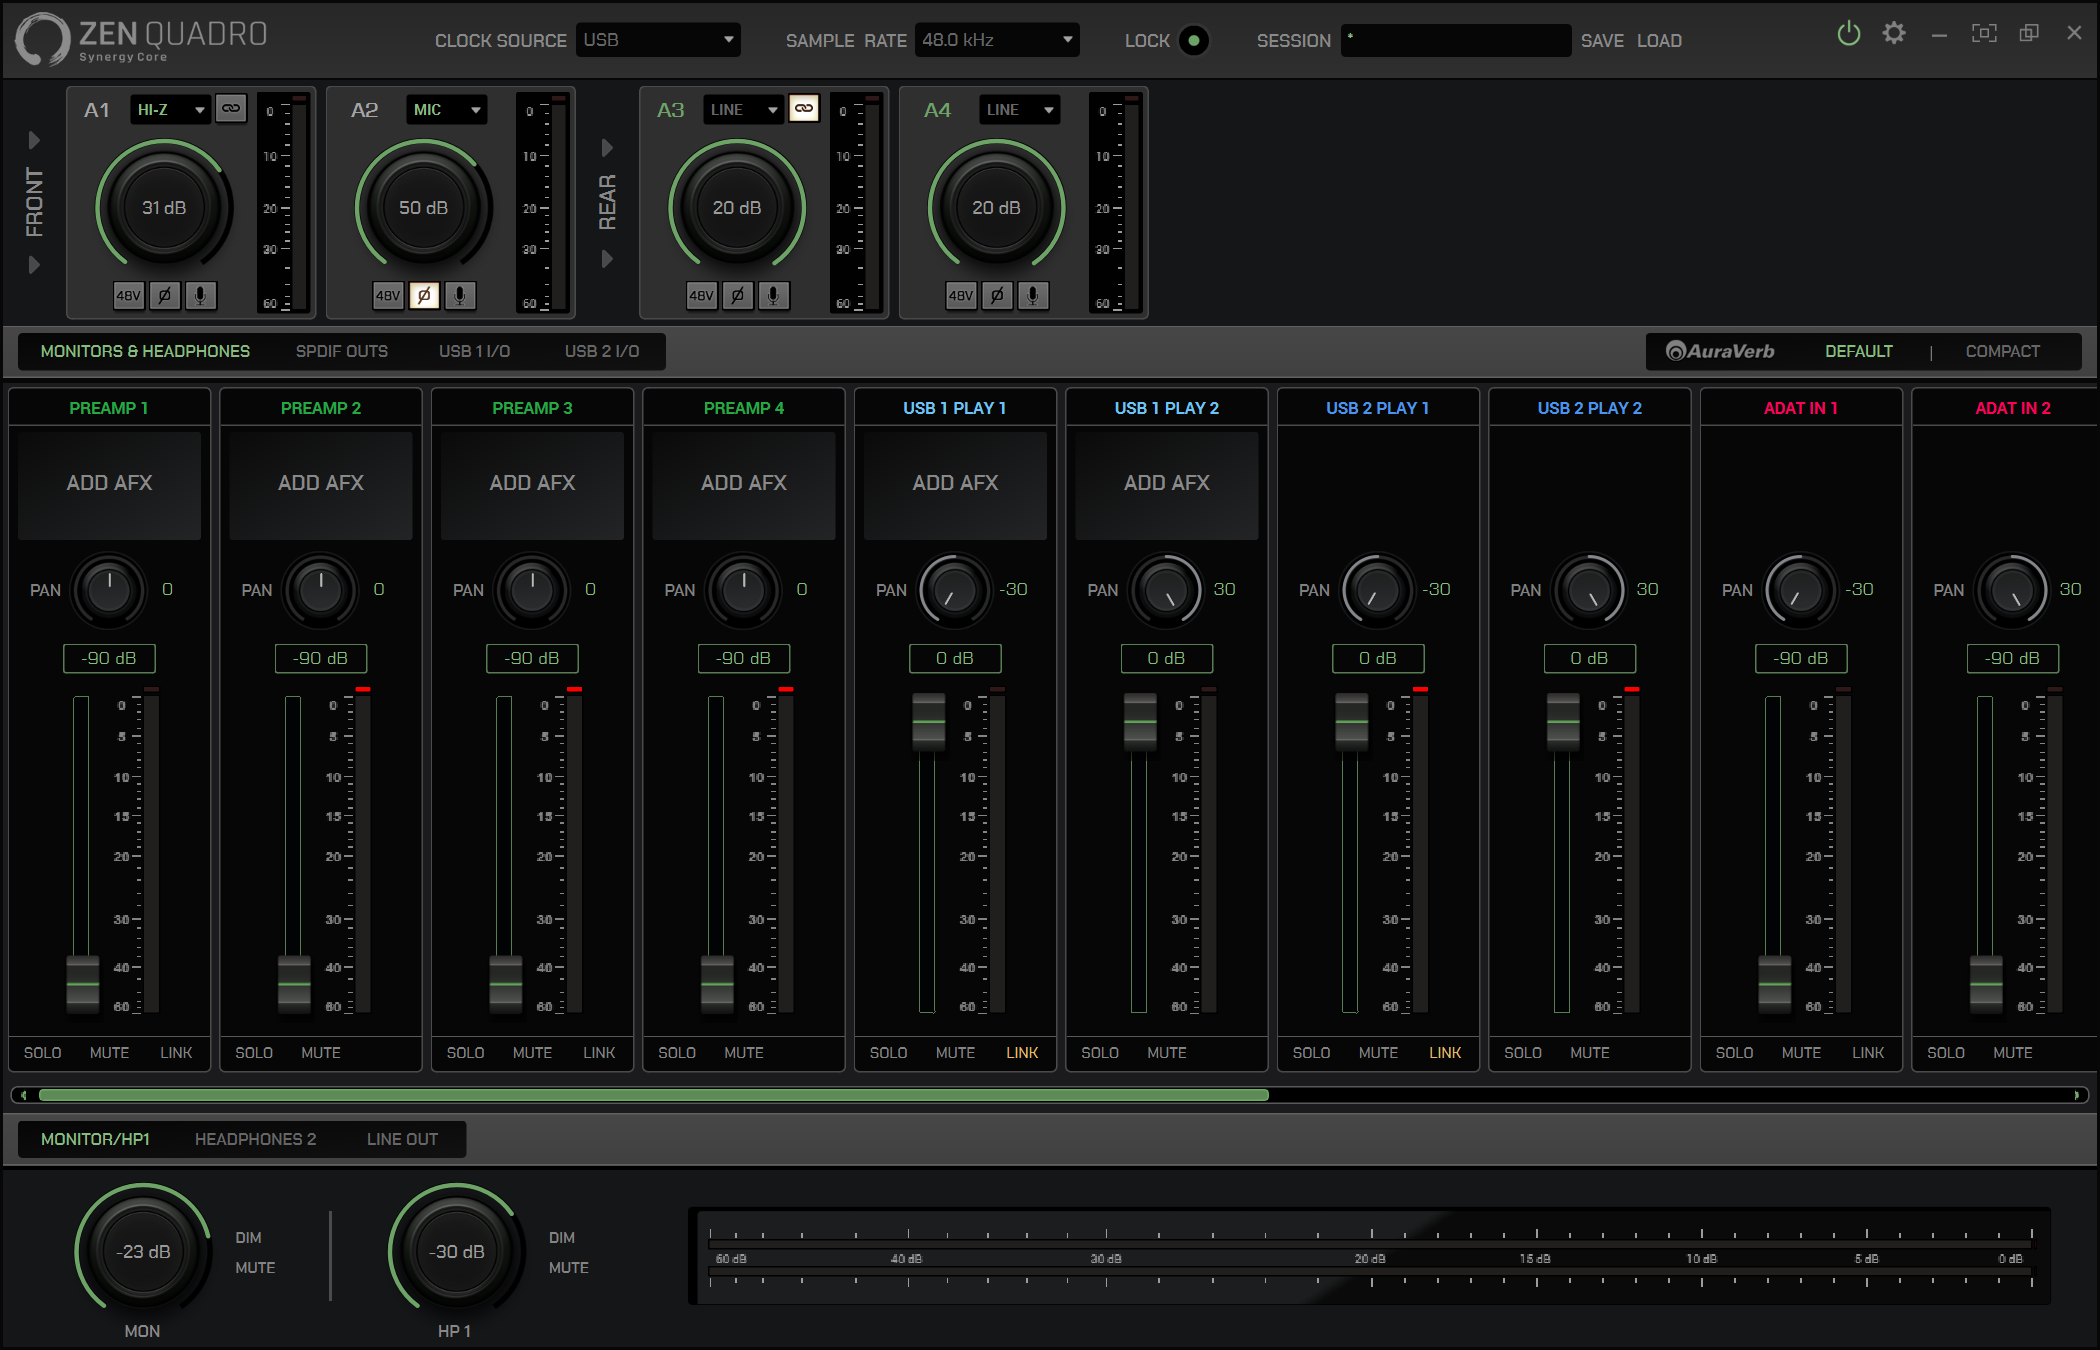Toggle DIM for MON output
Screen dimensions: 2100x1350
pos(248,1238)
